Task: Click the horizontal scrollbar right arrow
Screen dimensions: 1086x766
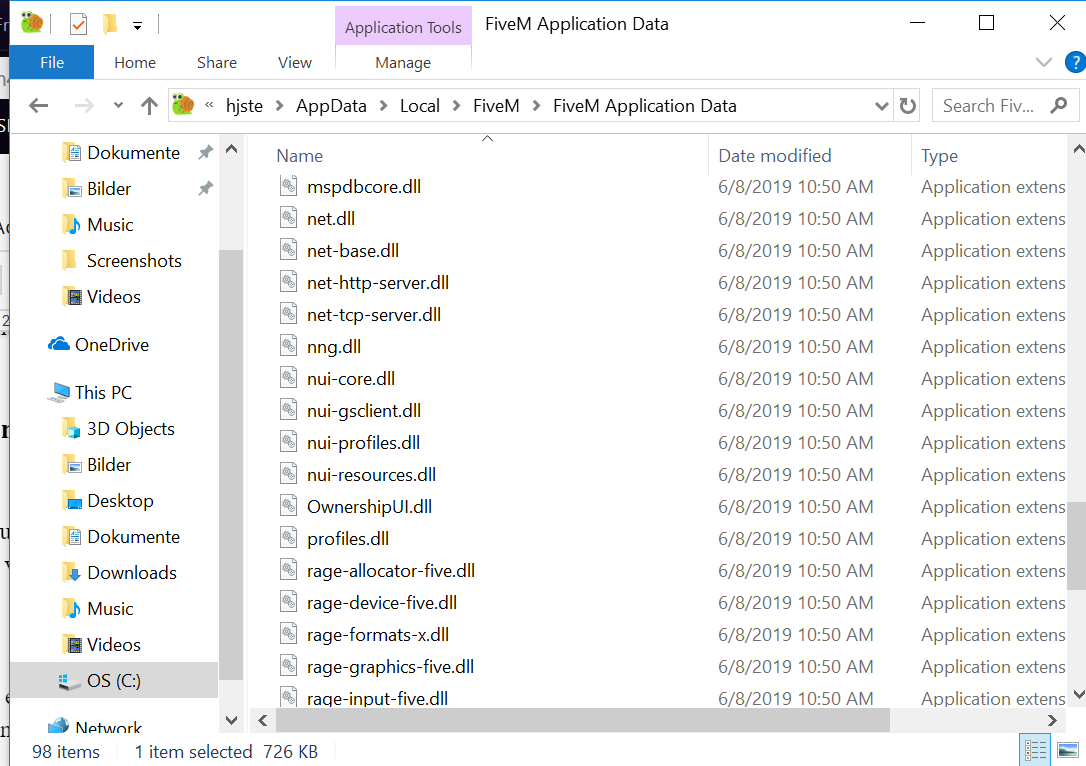Action: [x=1053, y=720]
